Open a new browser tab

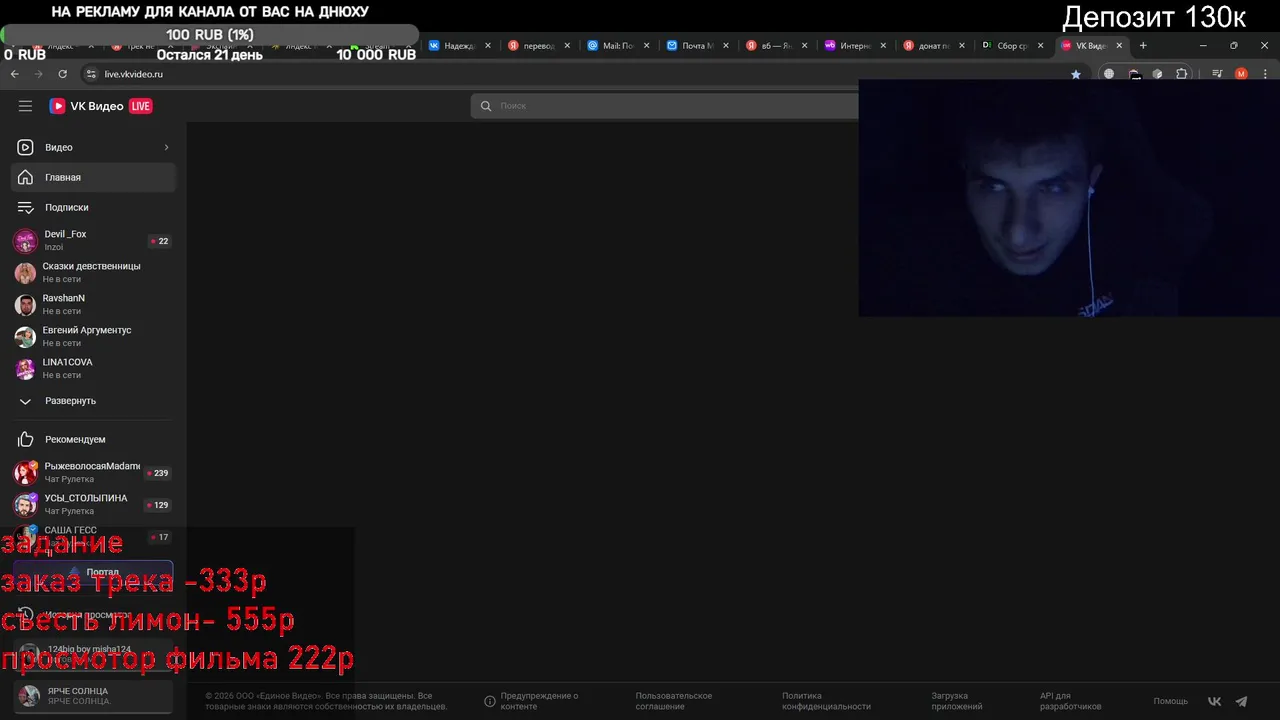pos(1143,45)
